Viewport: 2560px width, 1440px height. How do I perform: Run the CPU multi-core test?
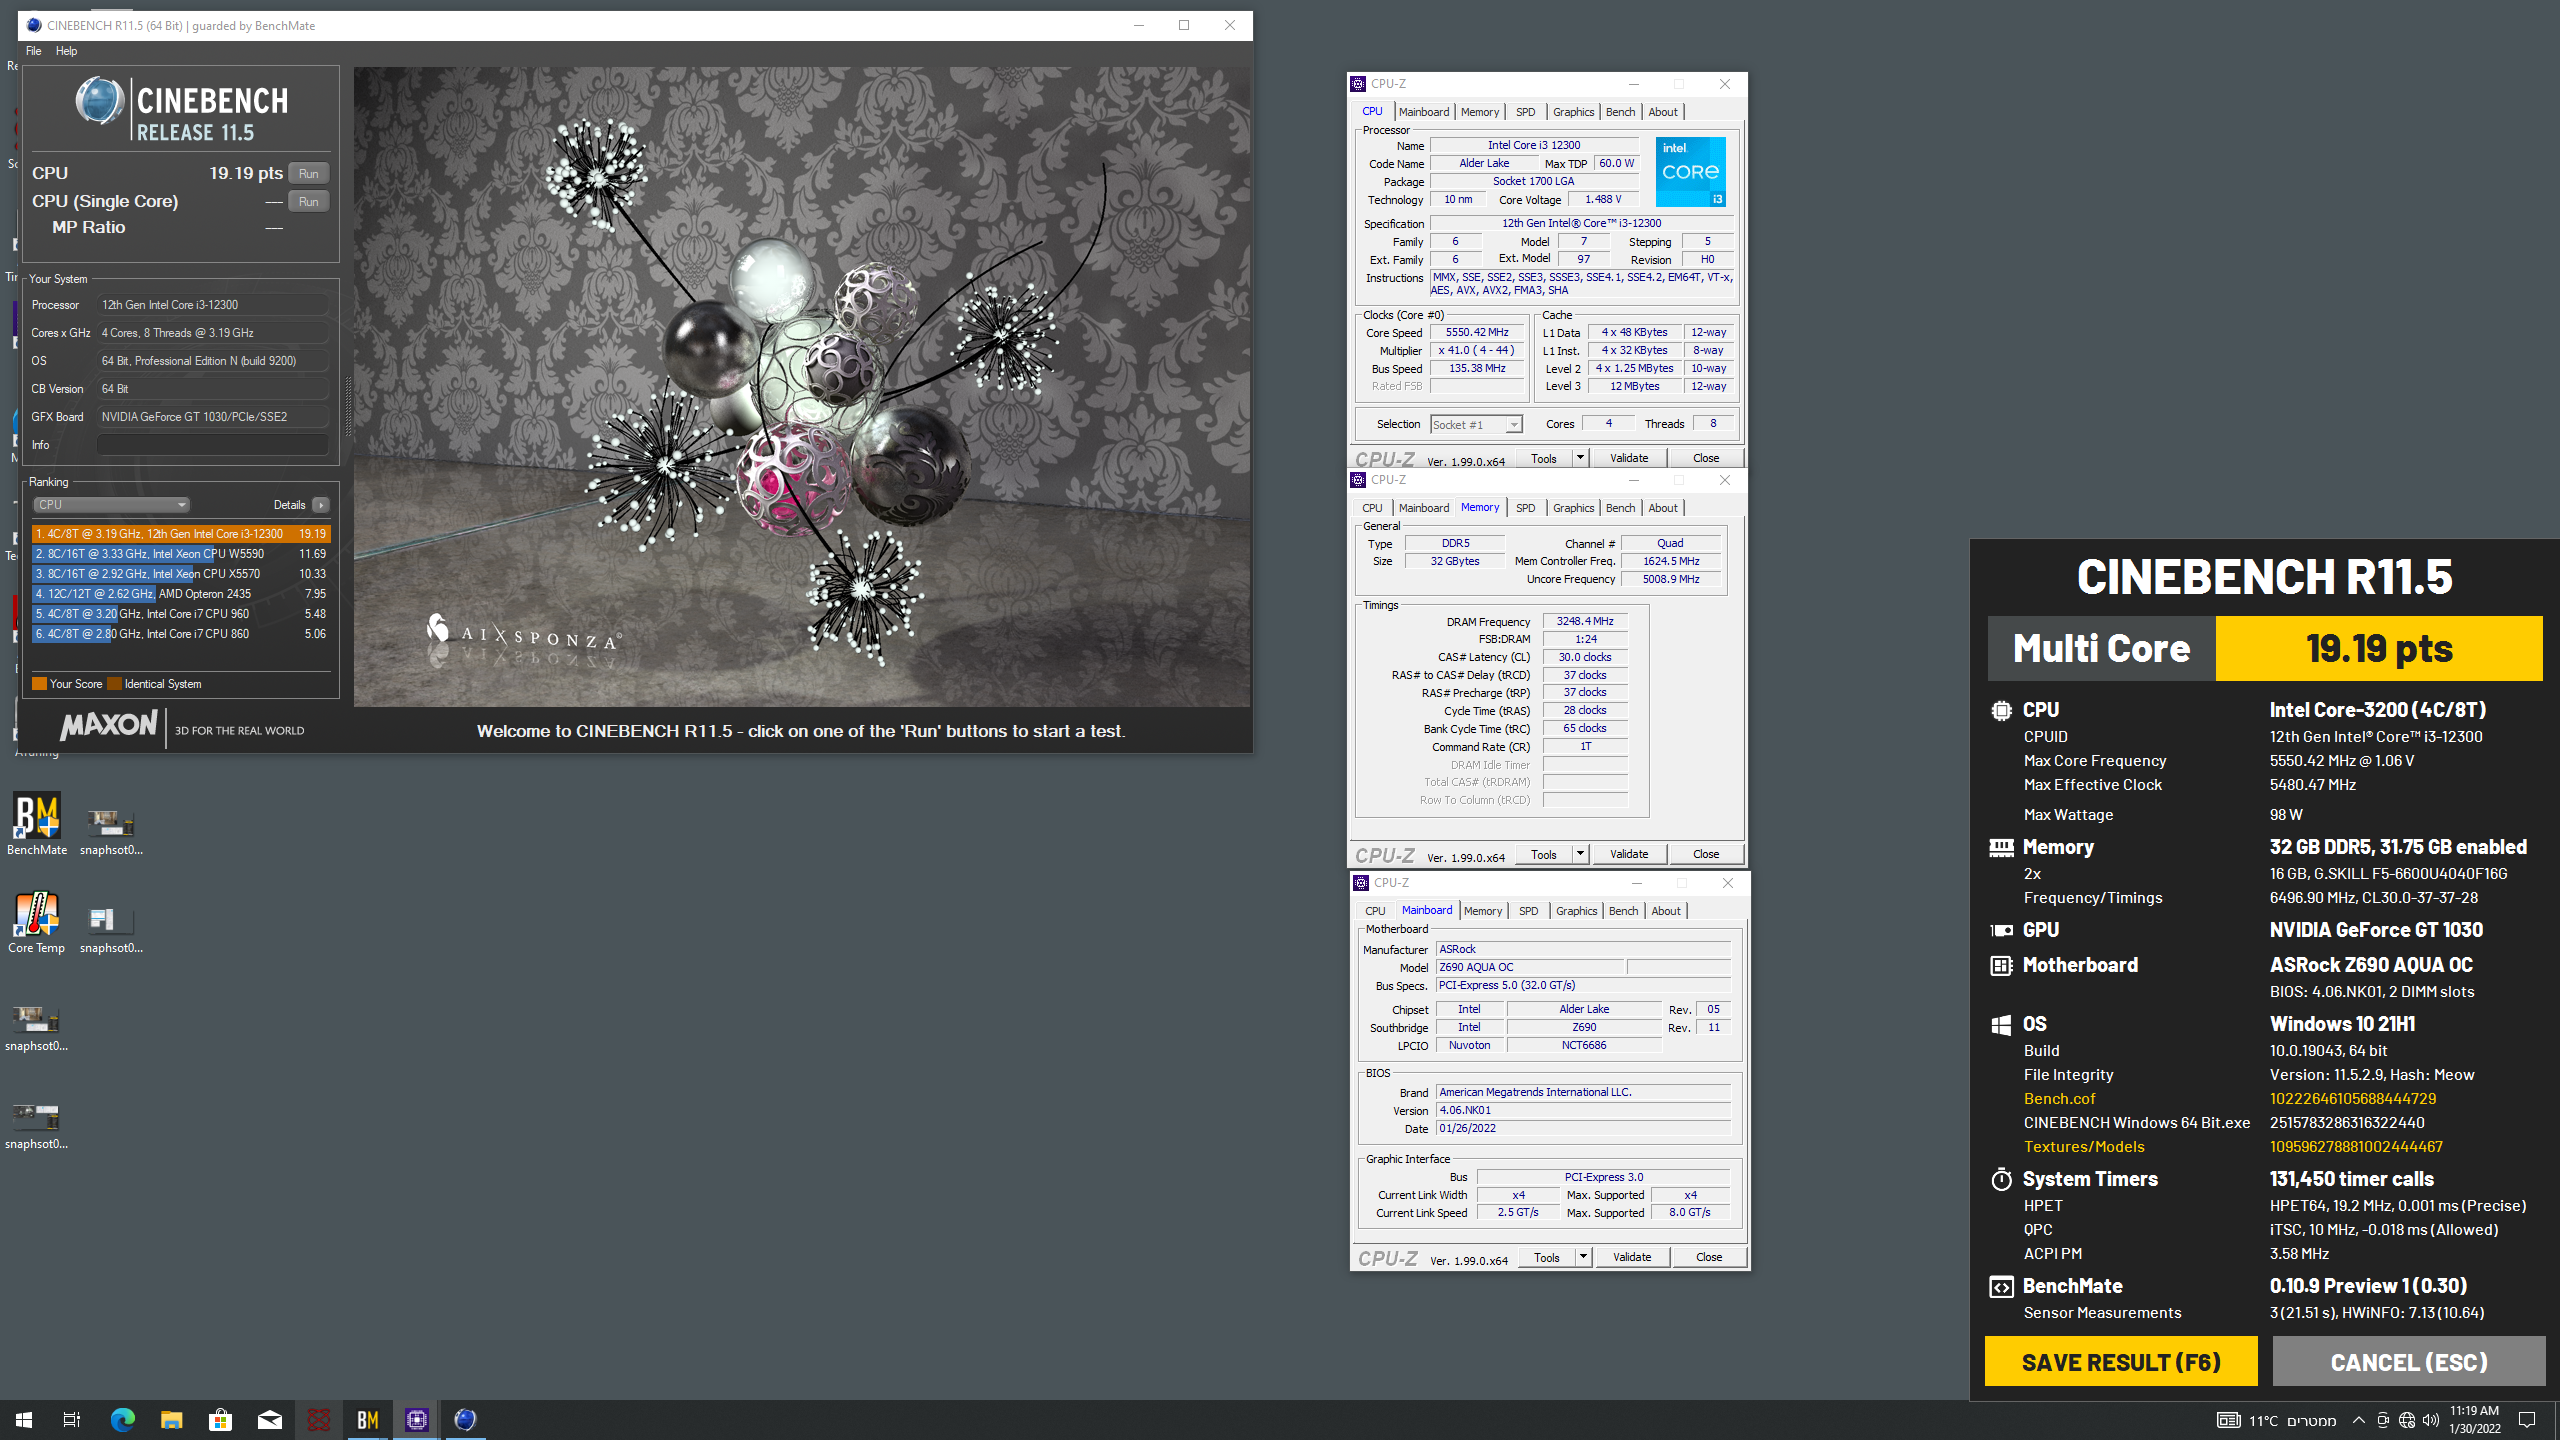click(308, 174)
